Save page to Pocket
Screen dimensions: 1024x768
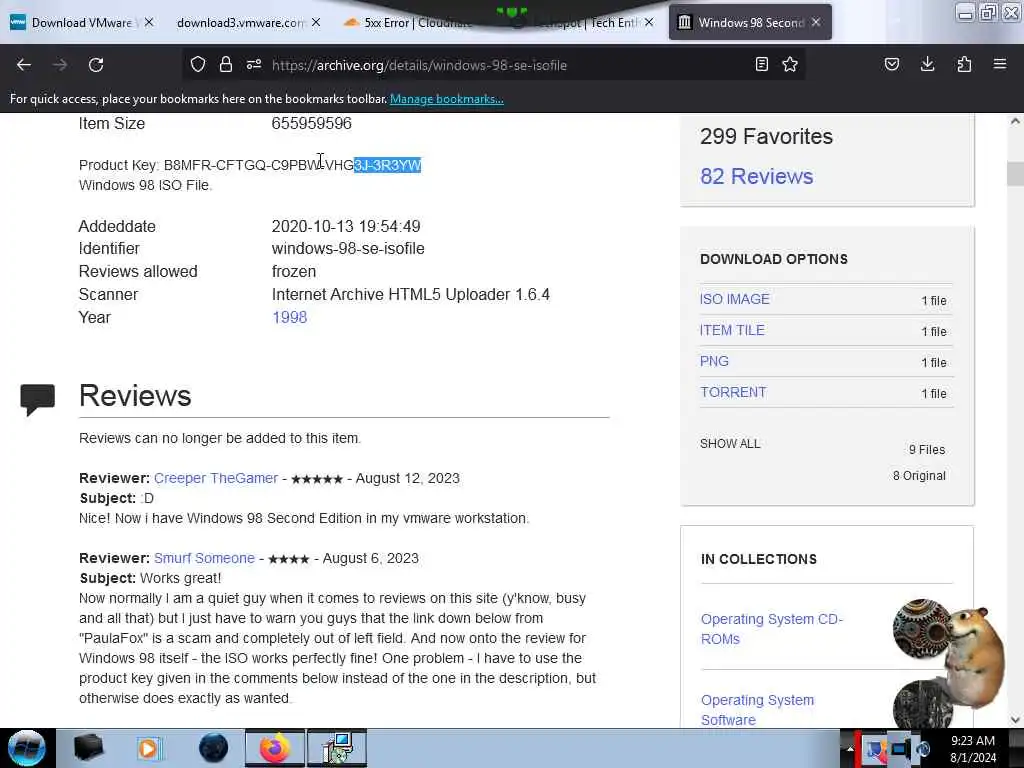pos(892,64)
